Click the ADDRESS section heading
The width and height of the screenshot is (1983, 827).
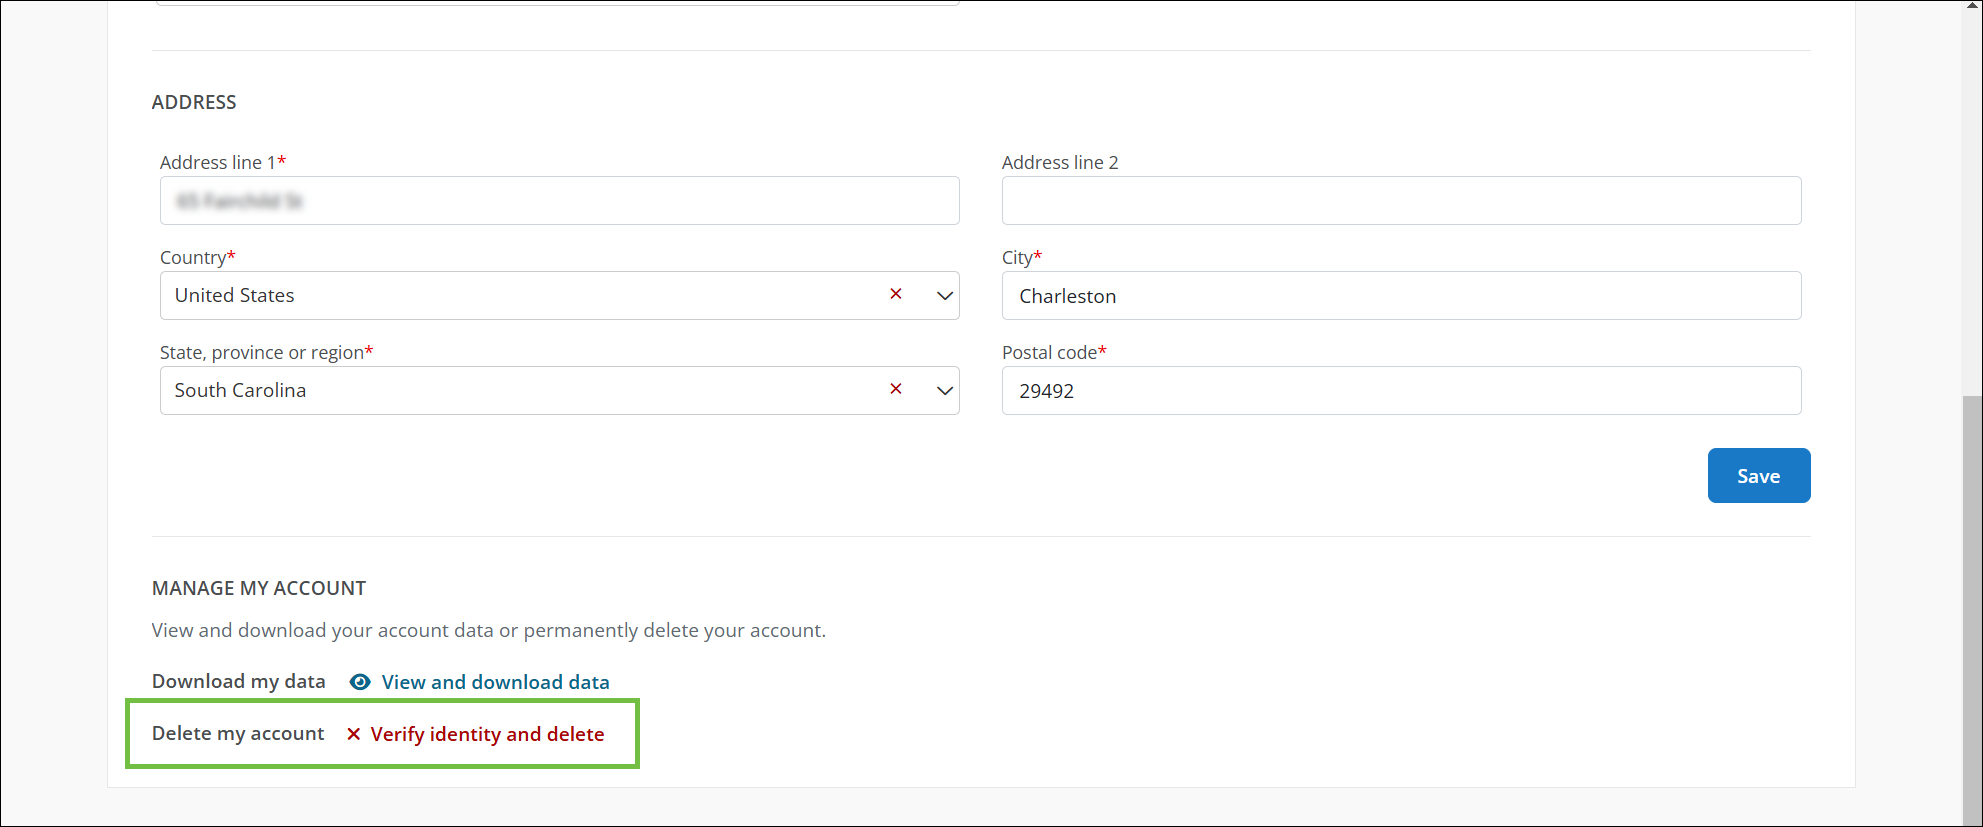pos(194,102)
